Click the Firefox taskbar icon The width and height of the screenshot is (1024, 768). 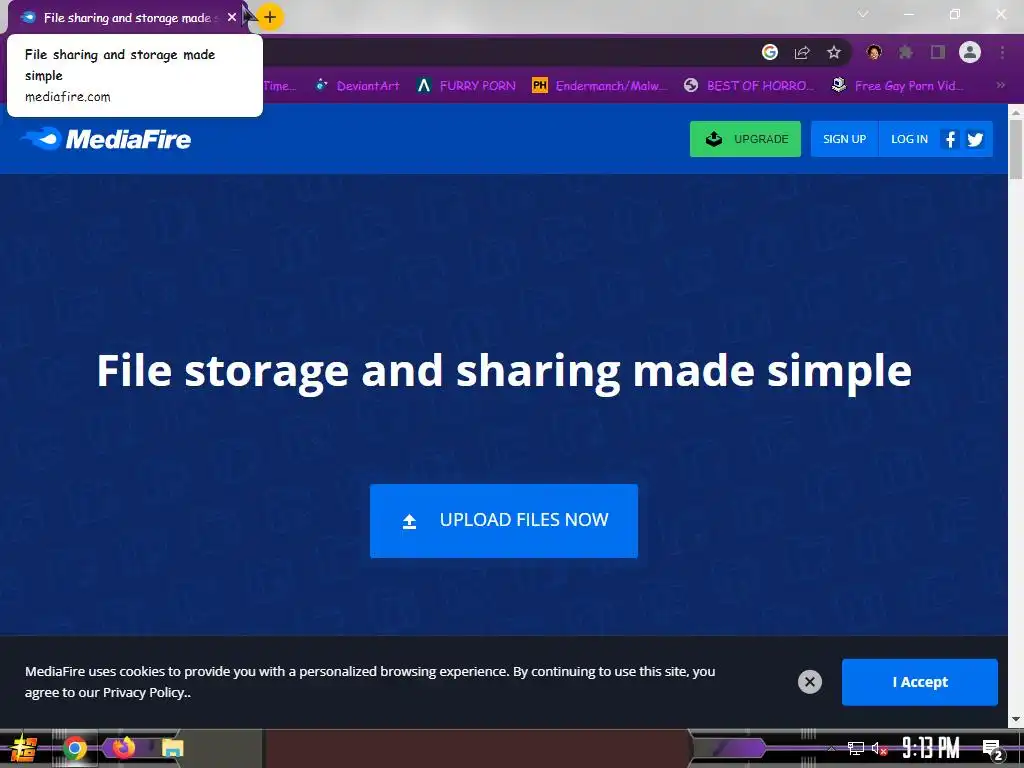pyautogui.click(x=123, y=748)
